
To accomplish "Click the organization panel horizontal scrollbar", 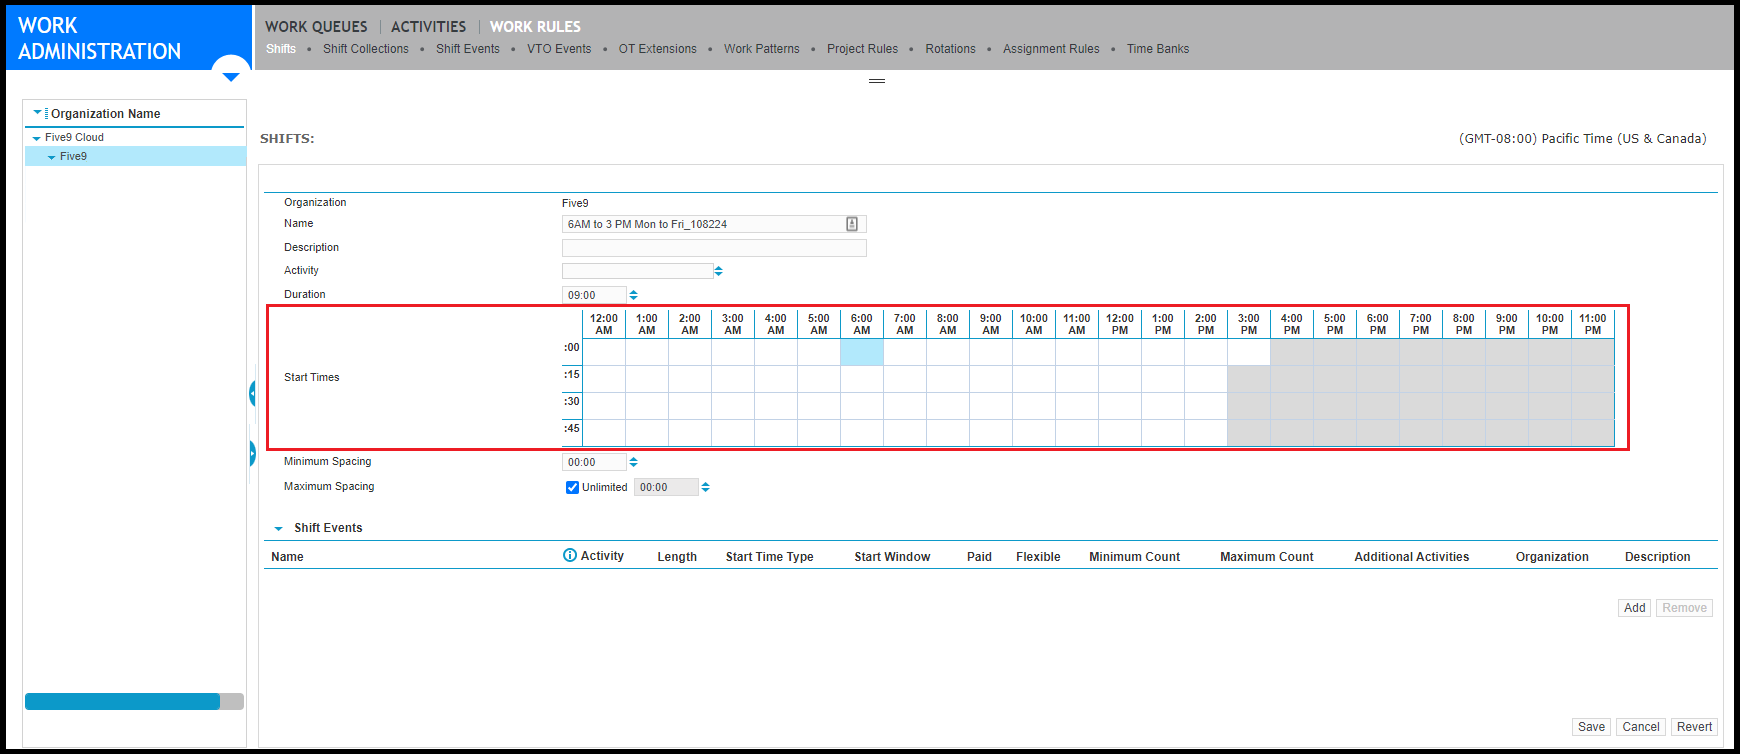I will [x=134, y=702].
